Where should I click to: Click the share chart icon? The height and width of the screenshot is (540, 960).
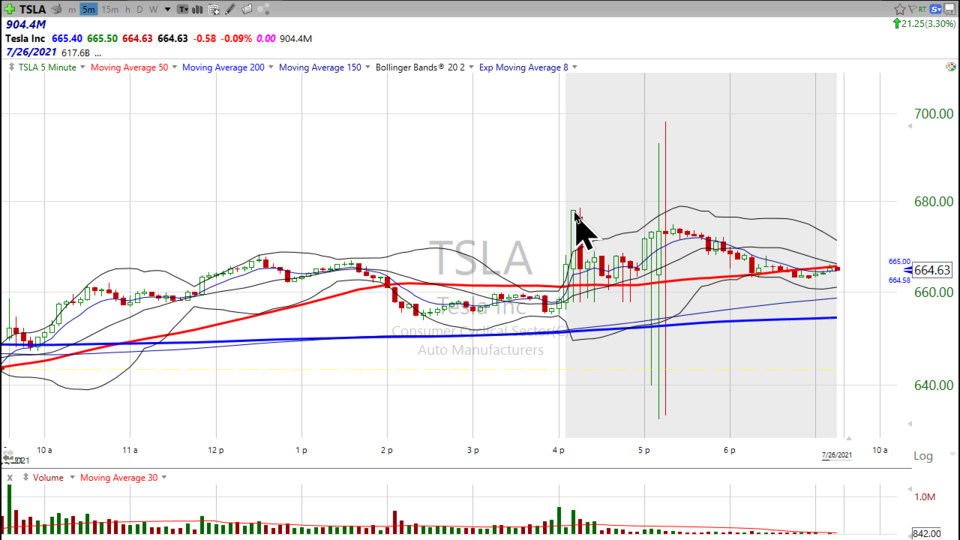[x=263, y=9]
